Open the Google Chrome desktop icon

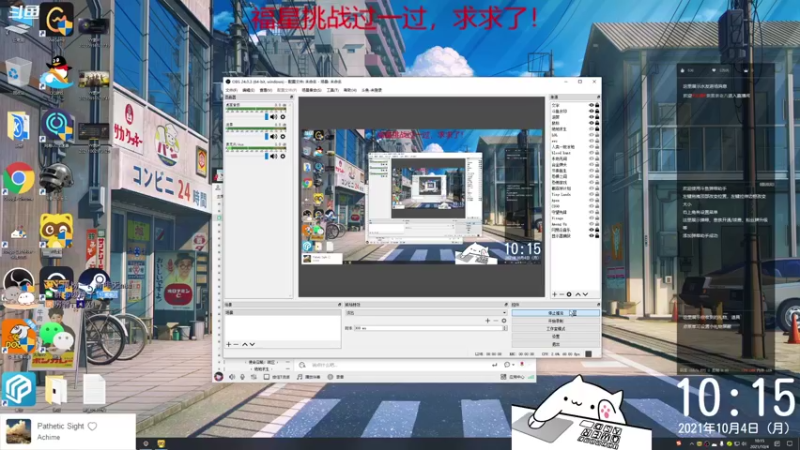click(18, 179)
